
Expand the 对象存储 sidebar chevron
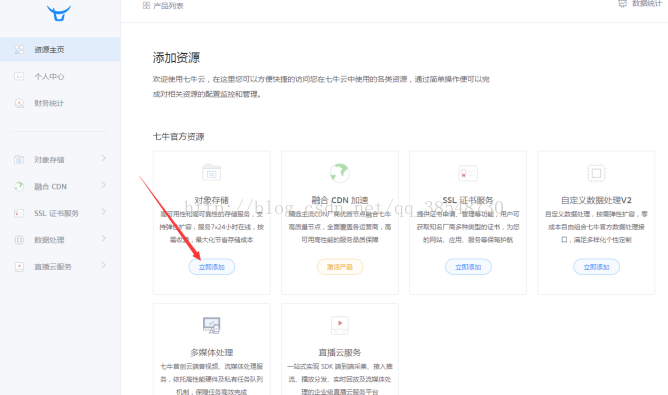click(x=104, y=159)
